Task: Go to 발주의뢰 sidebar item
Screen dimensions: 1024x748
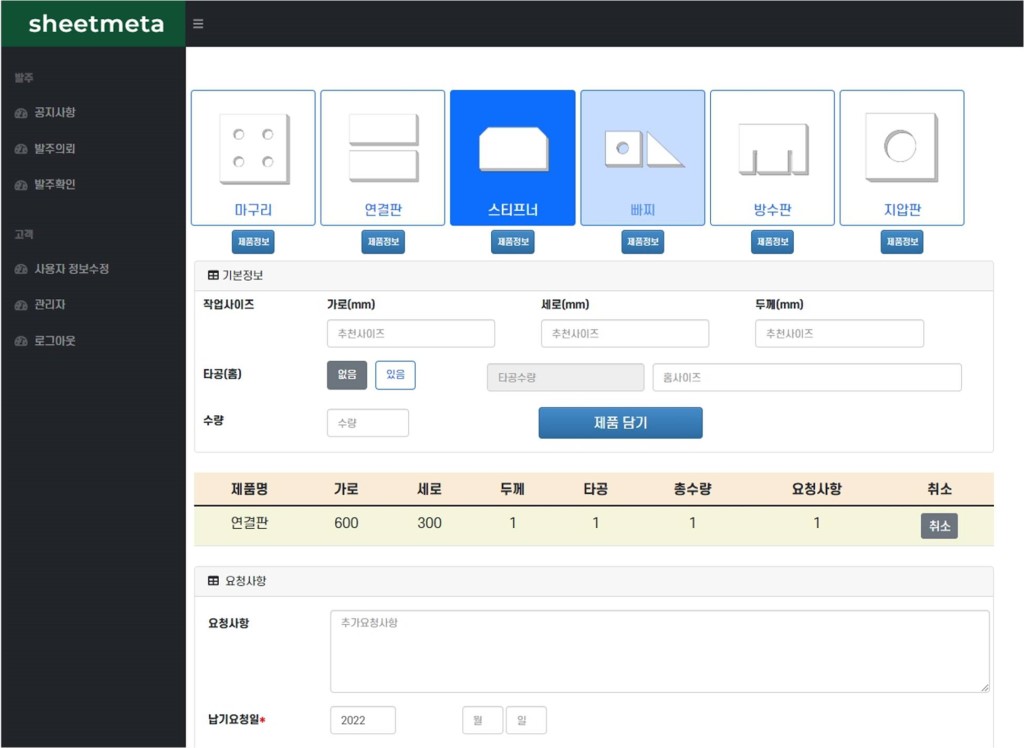Action: coord(54,149)
